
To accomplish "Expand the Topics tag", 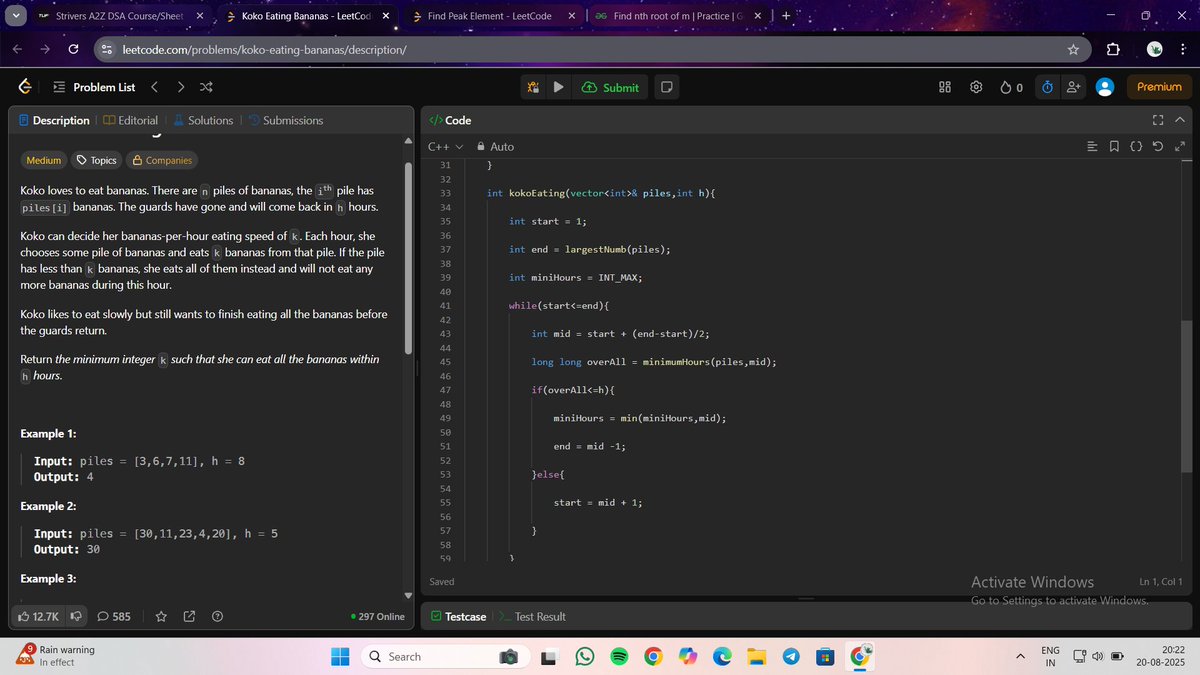I will (97, 160).
